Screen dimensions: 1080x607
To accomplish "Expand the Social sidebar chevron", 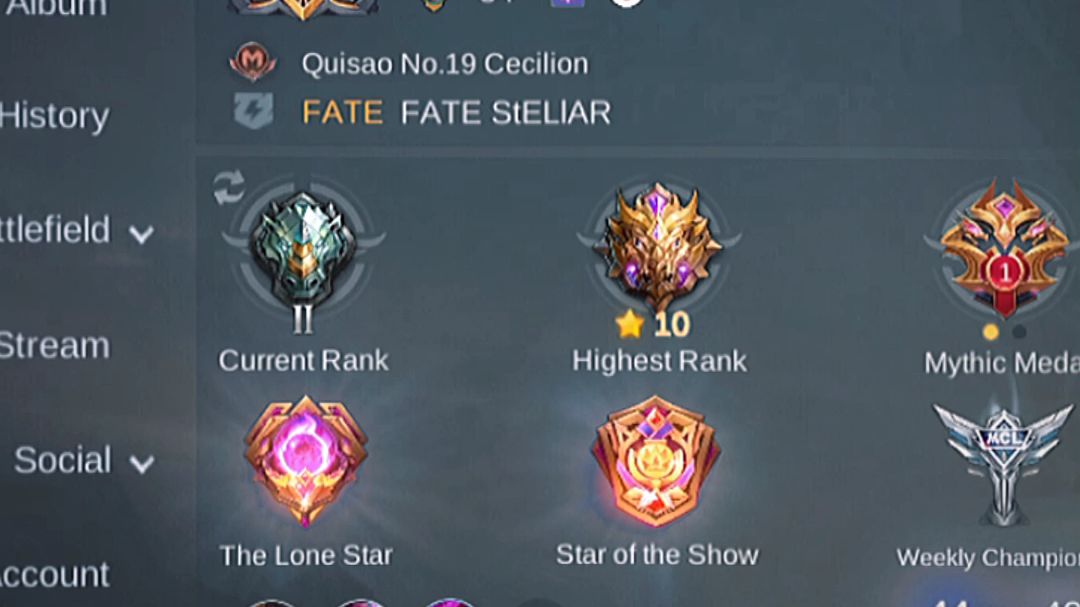I will 141,464.
